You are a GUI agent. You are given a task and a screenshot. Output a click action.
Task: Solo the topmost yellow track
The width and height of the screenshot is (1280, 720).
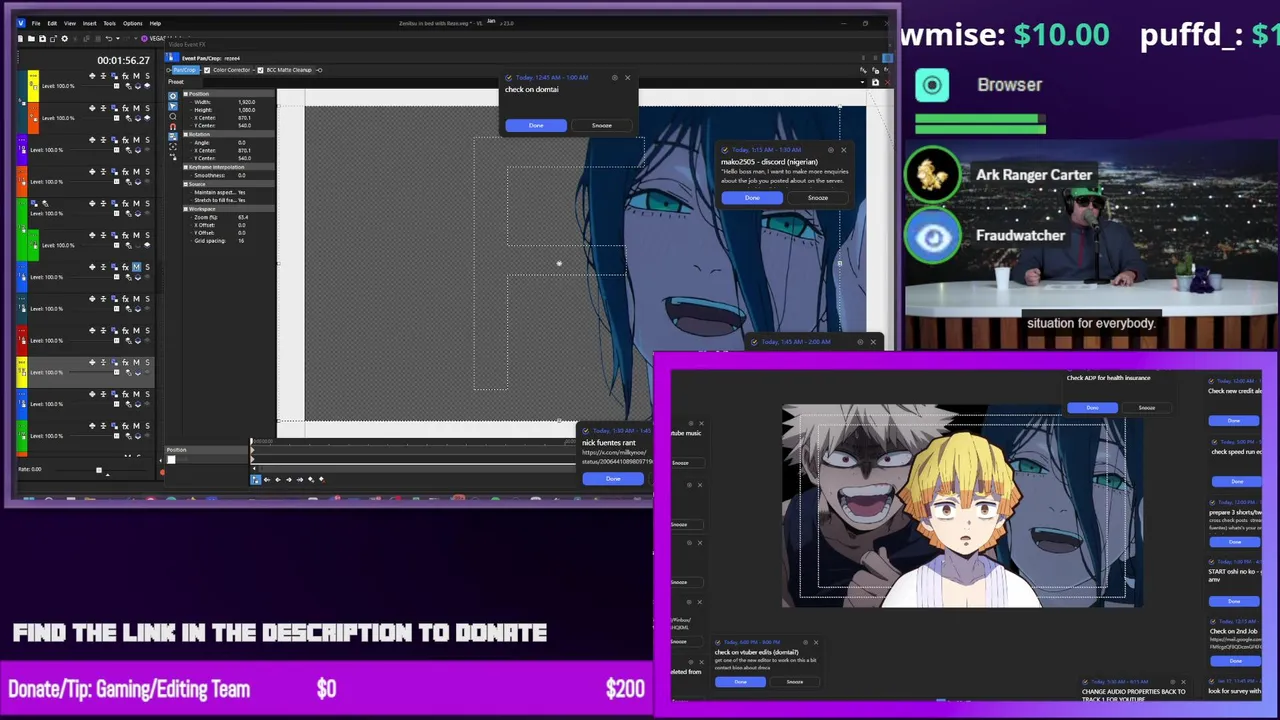pos(148,76)
